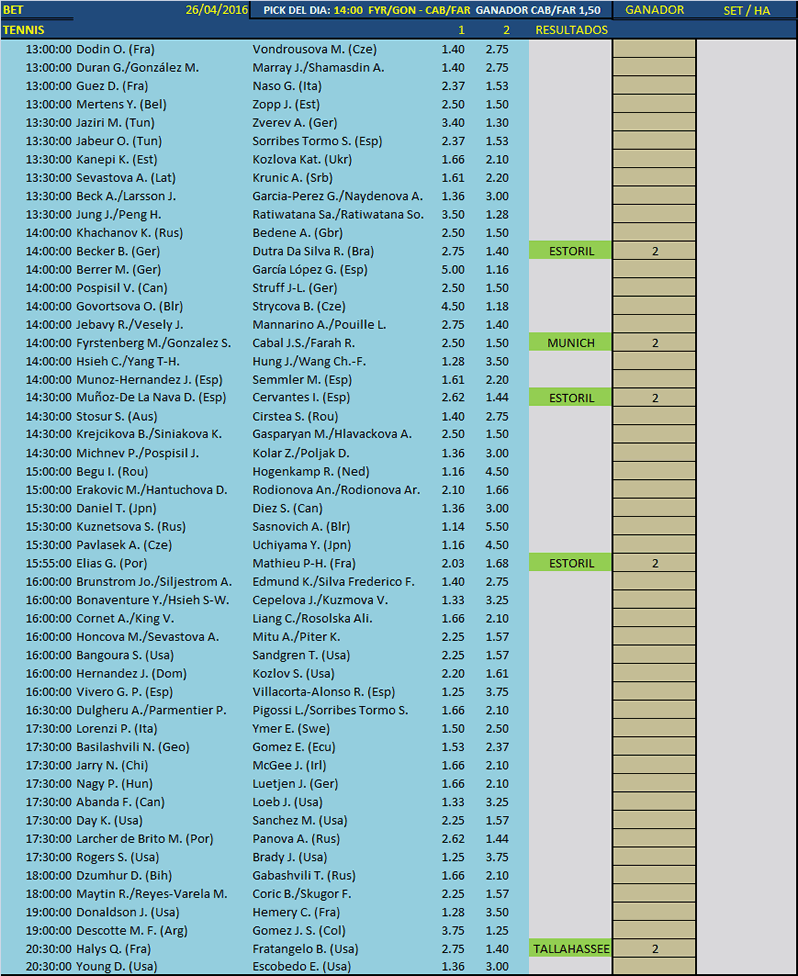The width and height of the screenshot is (798, 976).
Task: Click Khachanov K. (Rus) cell
Action: (x=129, y=233)
